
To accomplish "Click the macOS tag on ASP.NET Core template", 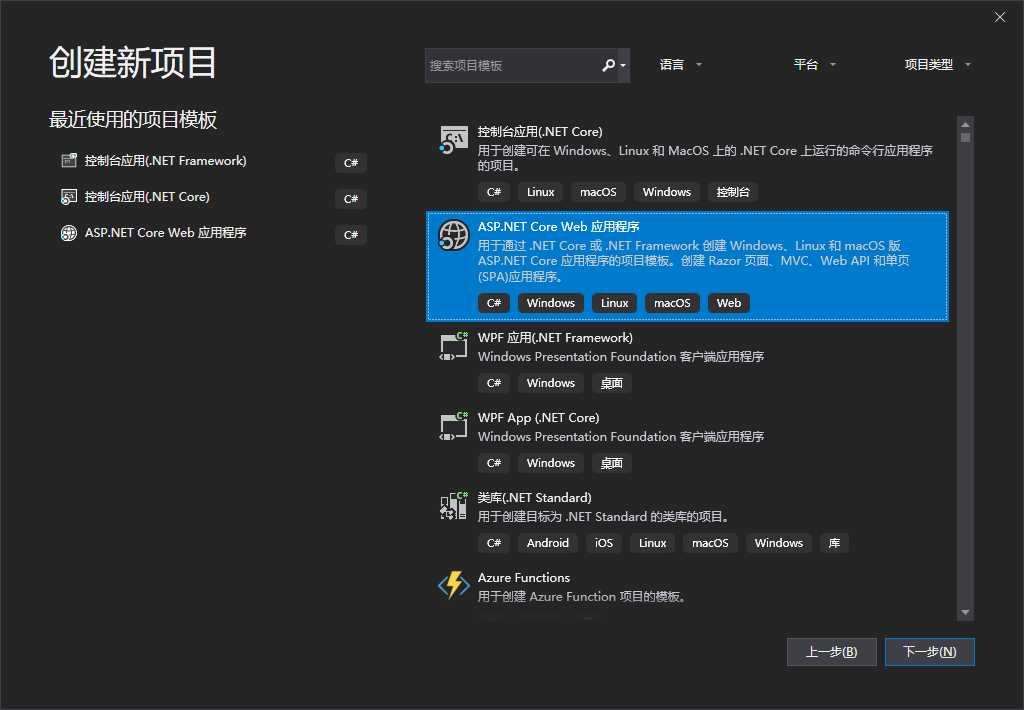I will (672, 303).
